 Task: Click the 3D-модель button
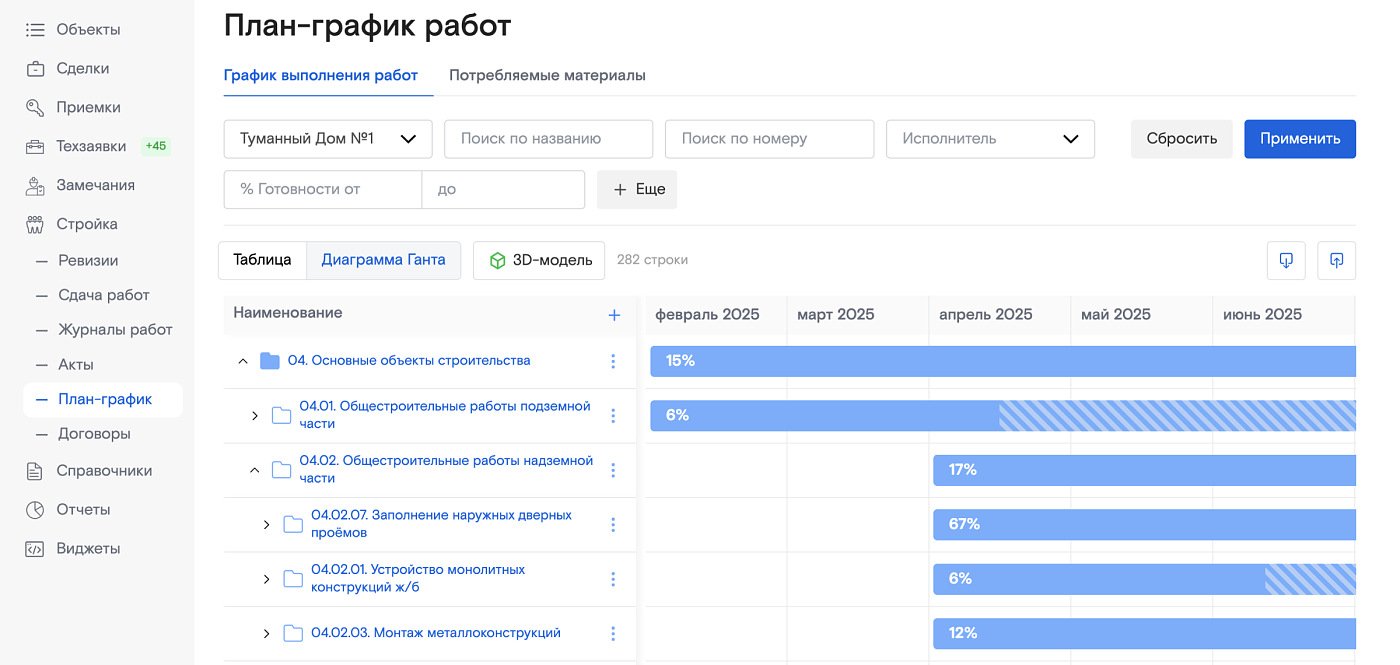(x=539, y=260)
